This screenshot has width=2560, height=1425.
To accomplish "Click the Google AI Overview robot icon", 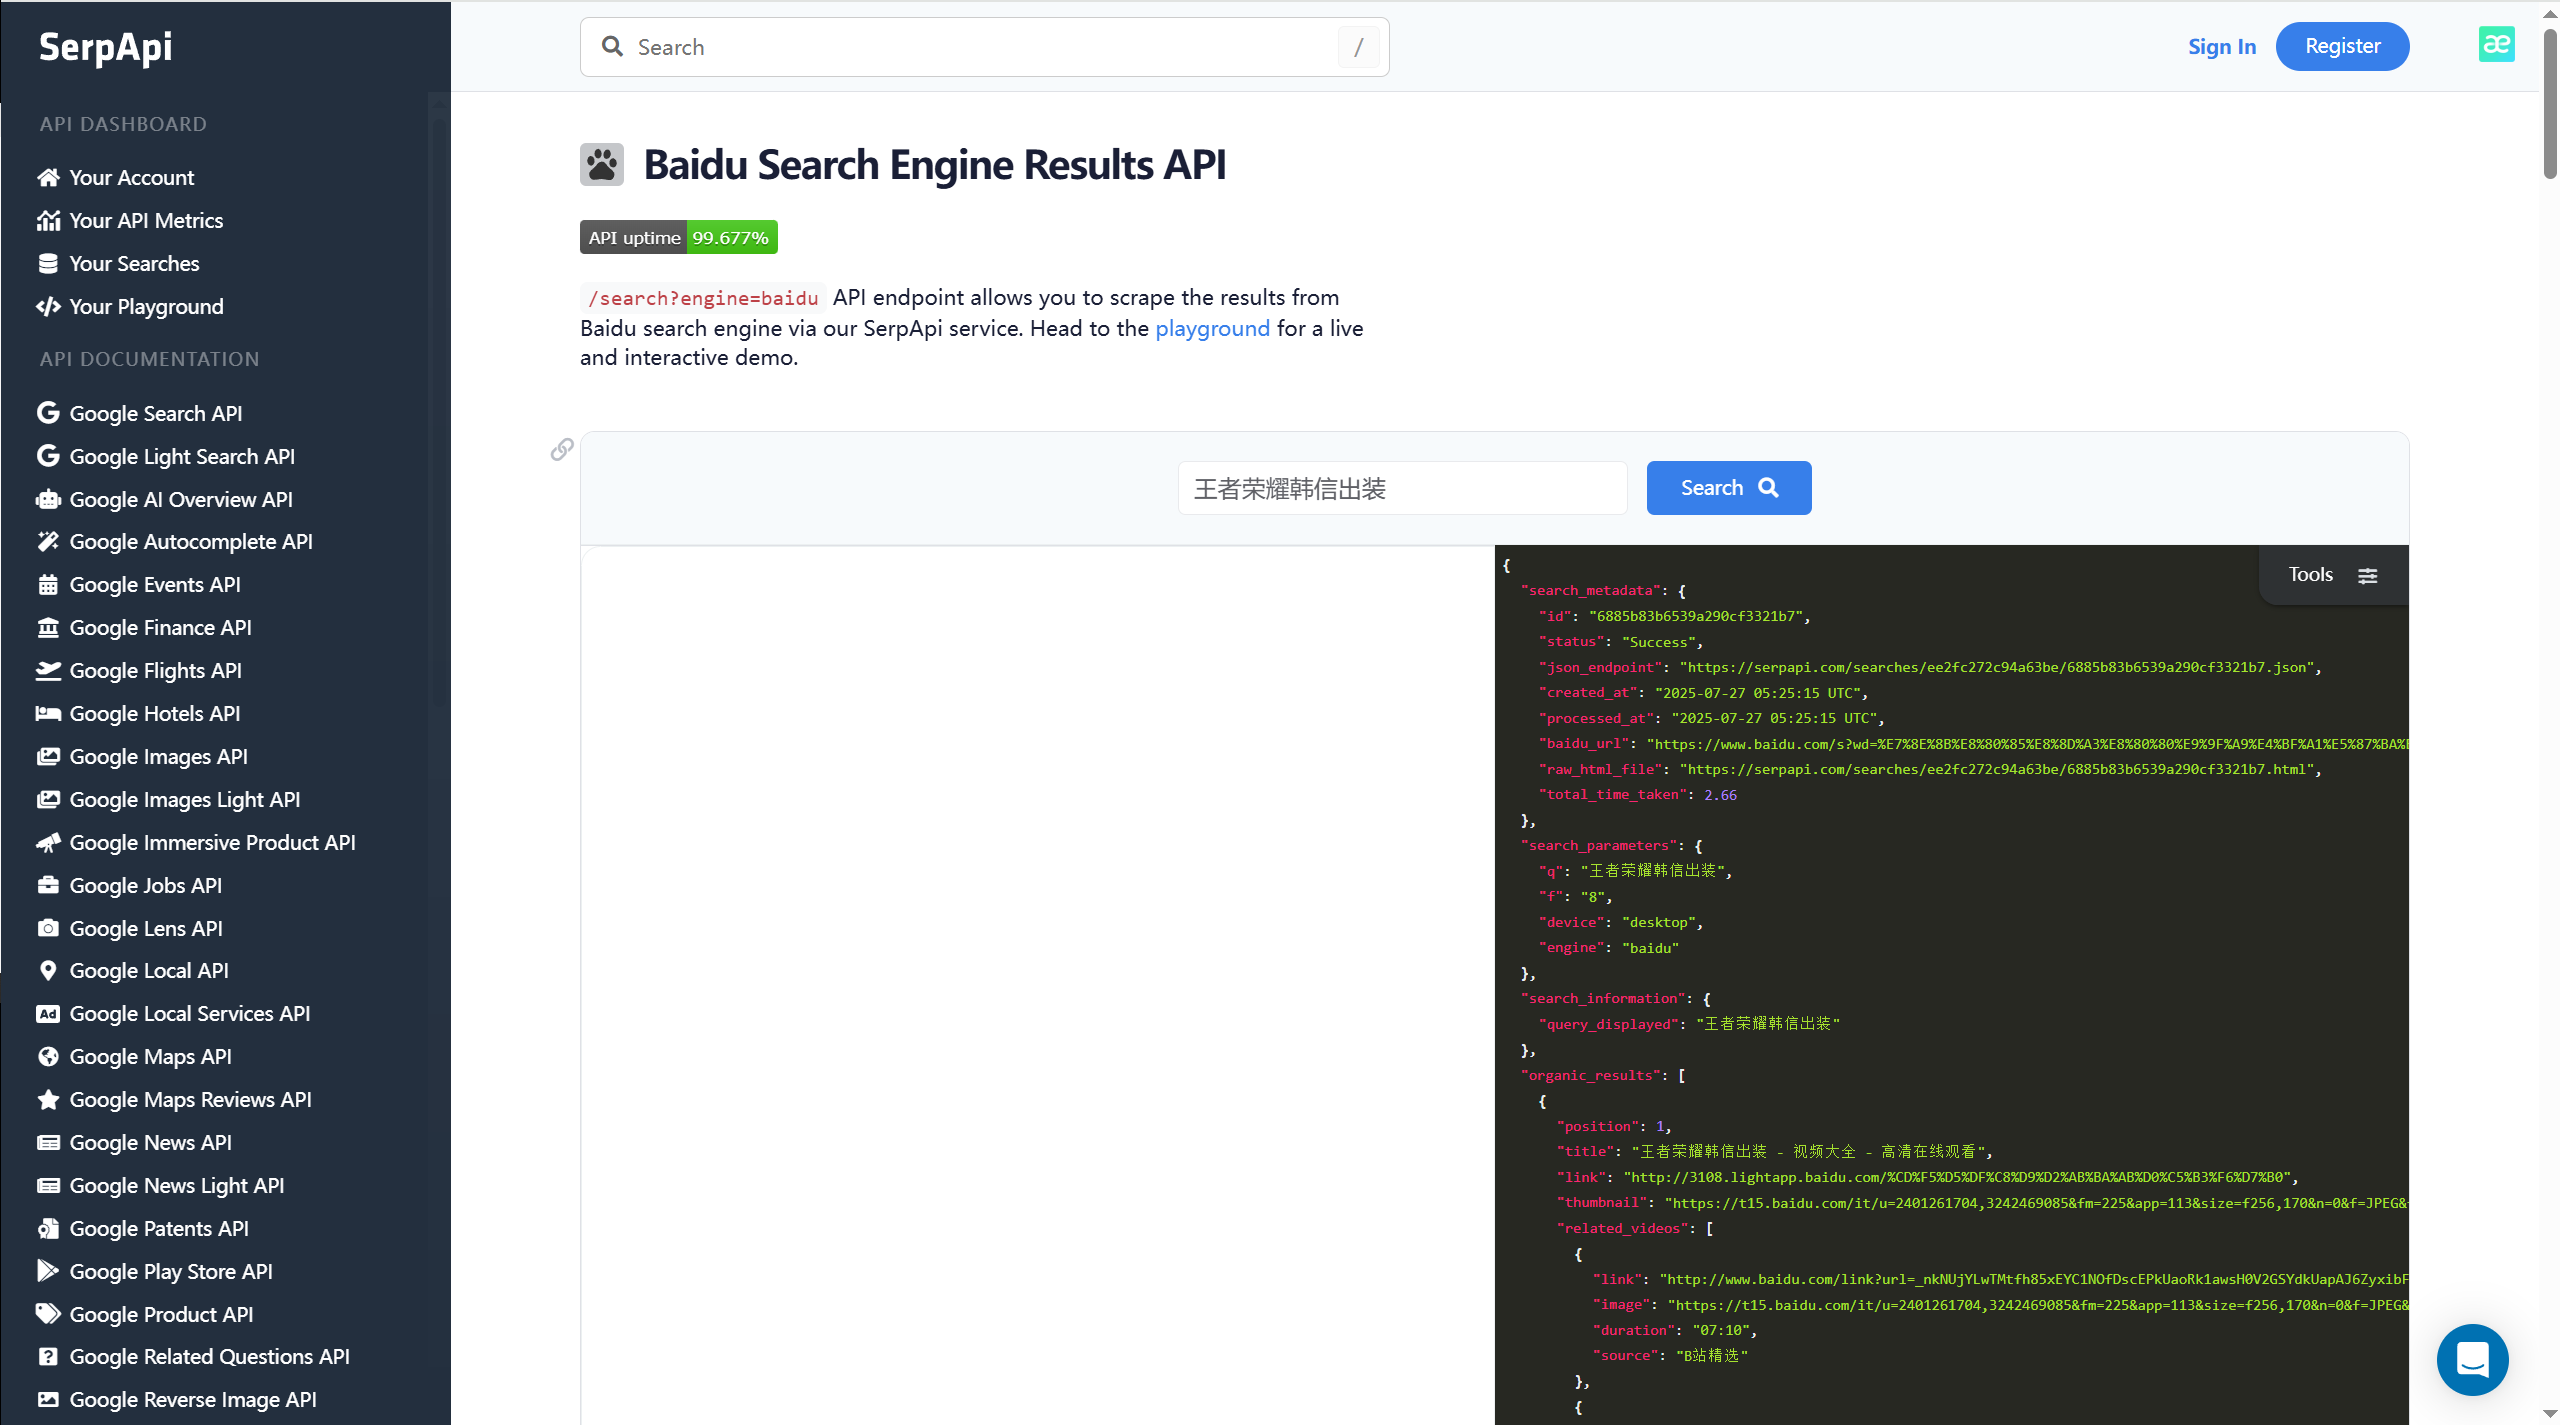I will 48,499.
